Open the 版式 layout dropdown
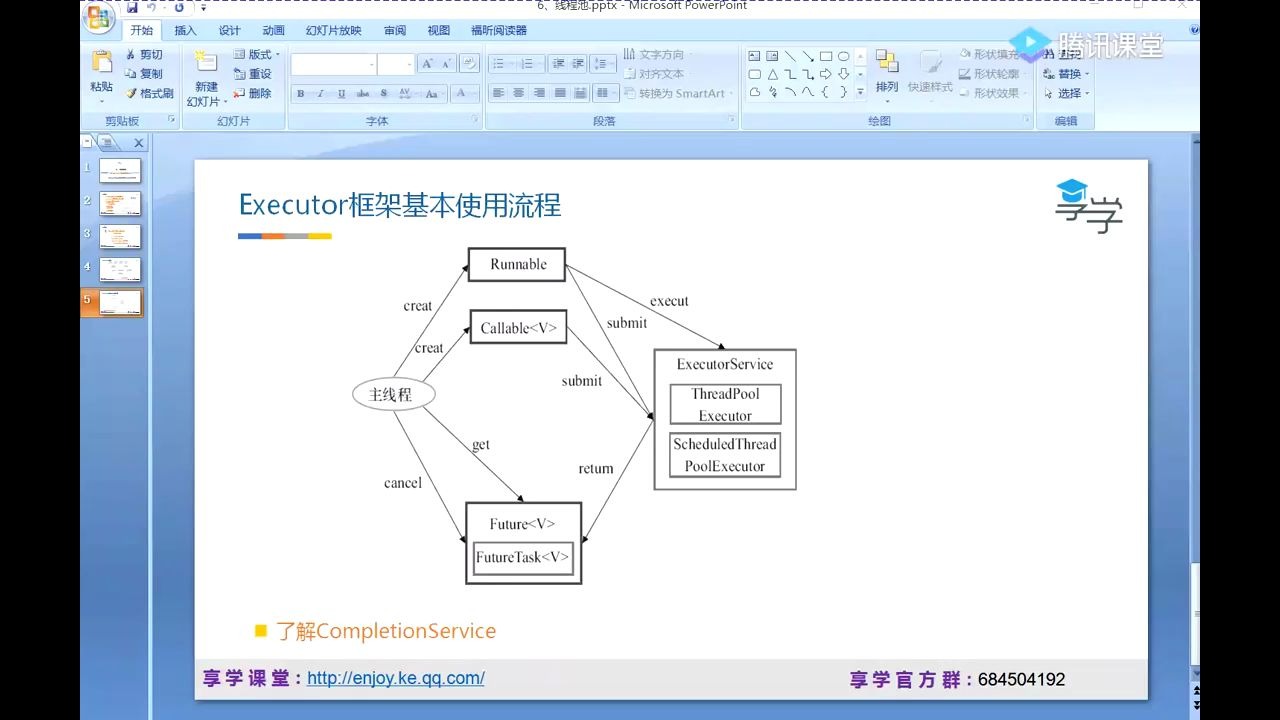This screenshot has width=1280, height=720. (257, 55)
